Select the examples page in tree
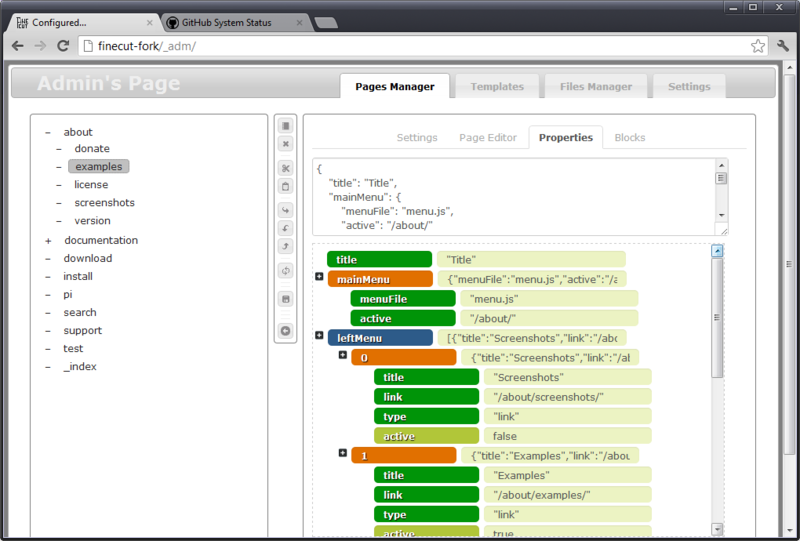This screenshot has width=800, height=541. (98, 166)
